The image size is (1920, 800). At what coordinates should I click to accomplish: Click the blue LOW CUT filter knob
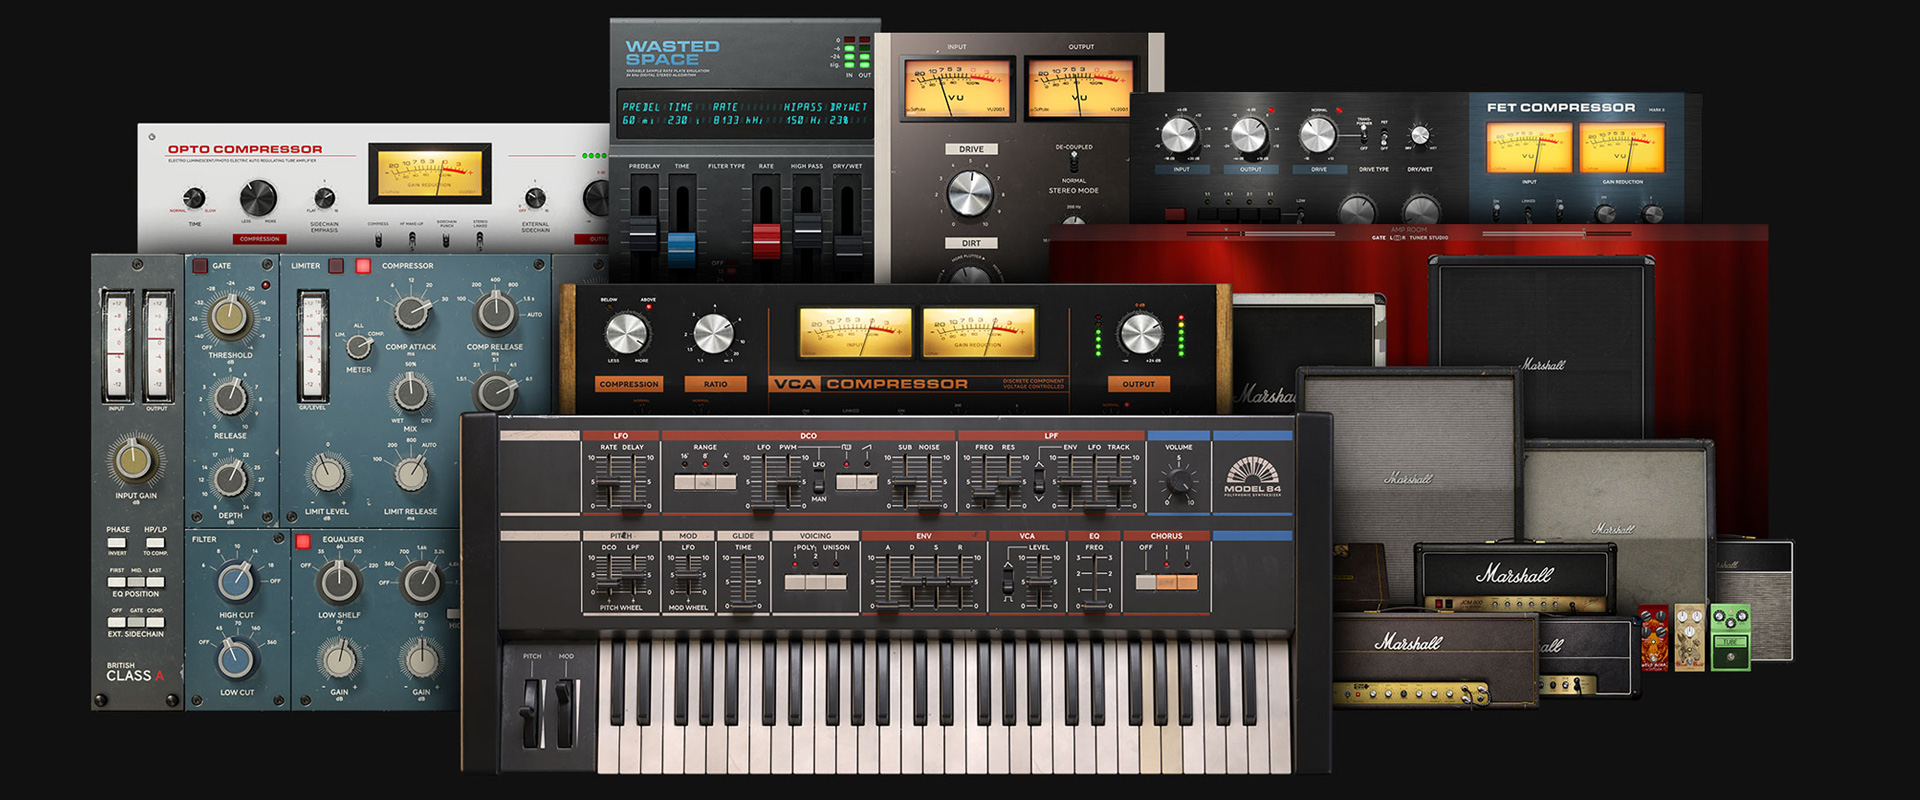(236, 659)
